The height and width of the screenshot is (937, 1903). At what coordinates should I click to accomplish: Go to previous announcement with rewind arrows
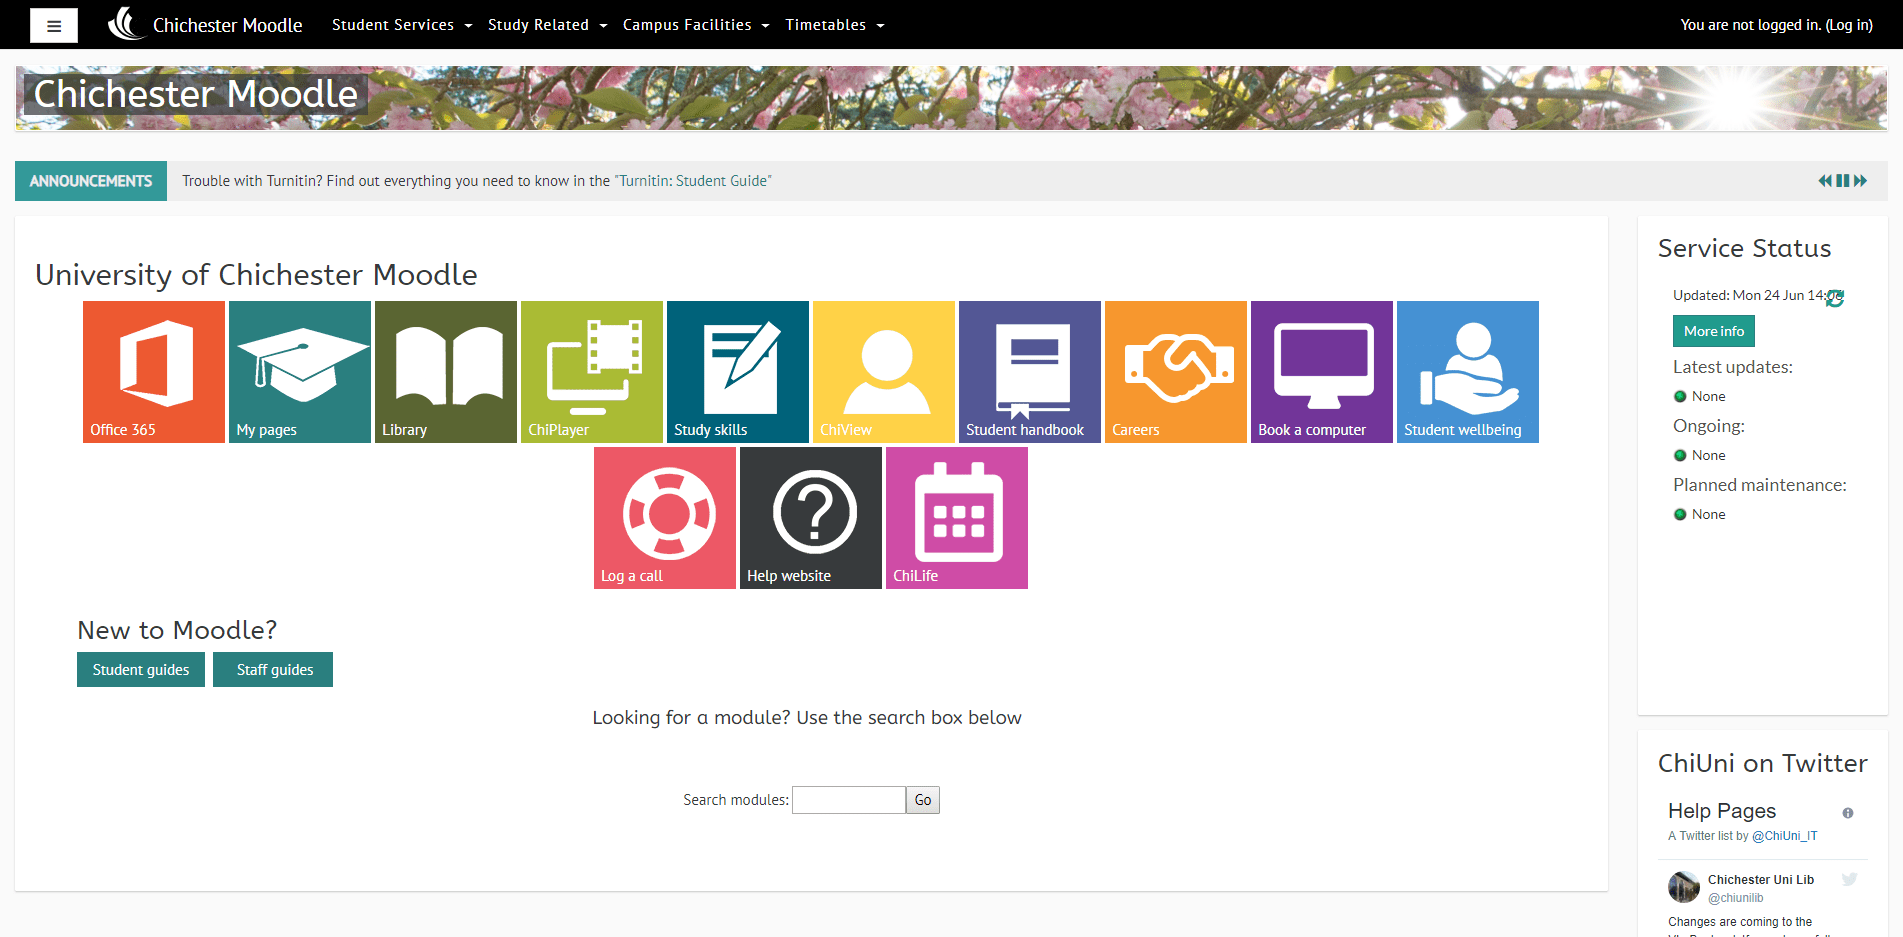tap(1825, 181)
